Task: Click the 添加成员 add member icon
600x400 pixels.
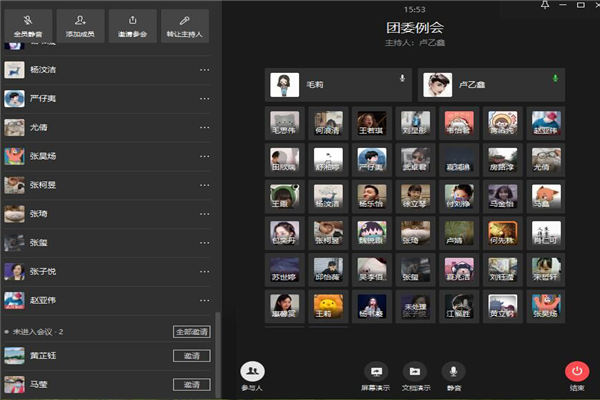Action: [x=81, y=19]
